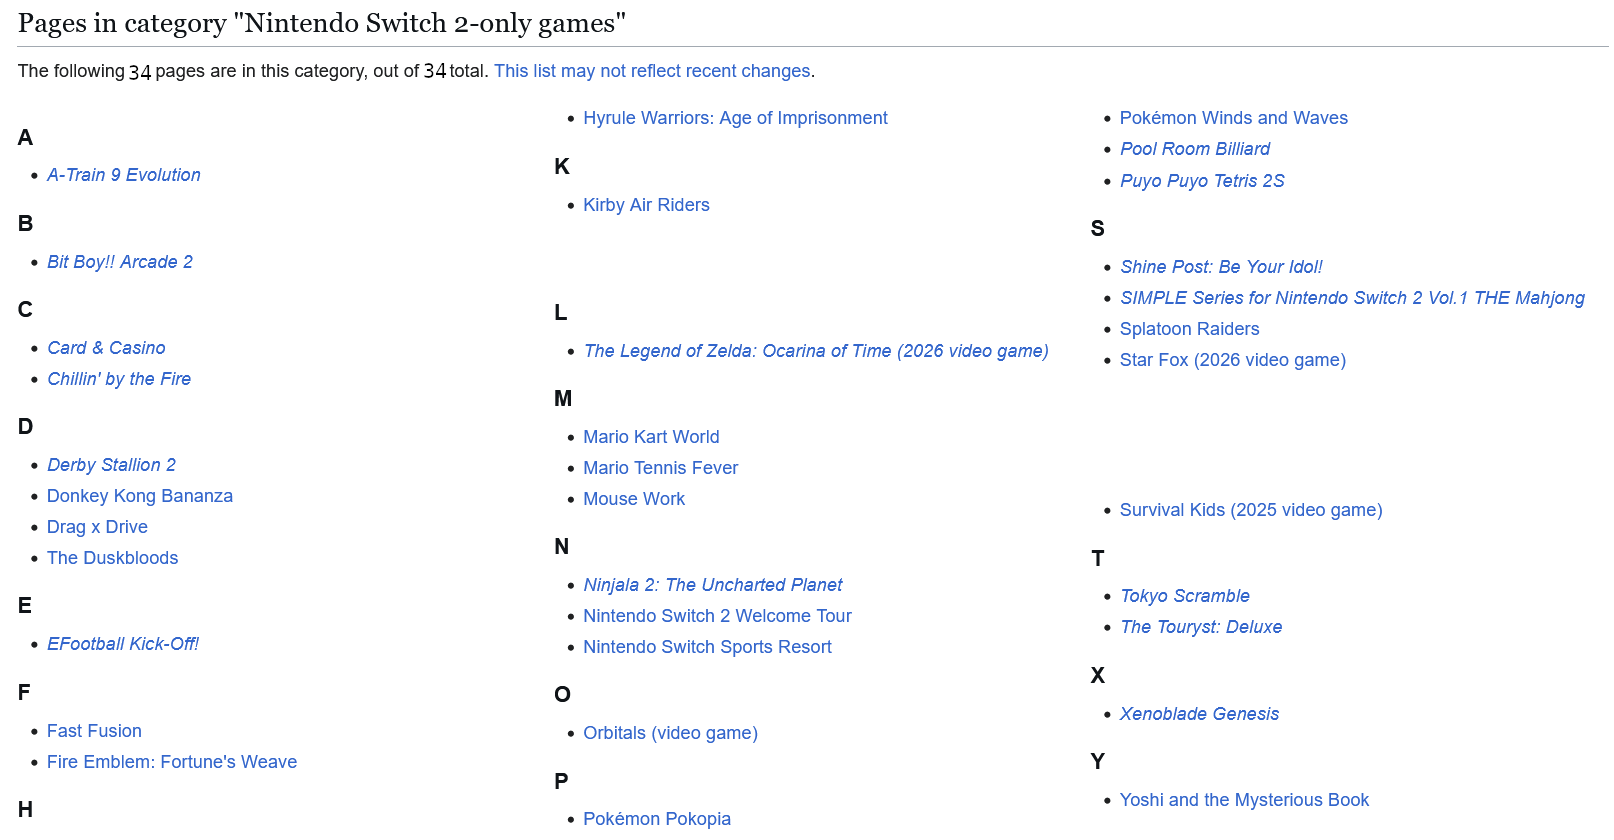Select SIMPLE Series THE Mahjong link
The image size is (1614, 840).
tap(1352, 298)
